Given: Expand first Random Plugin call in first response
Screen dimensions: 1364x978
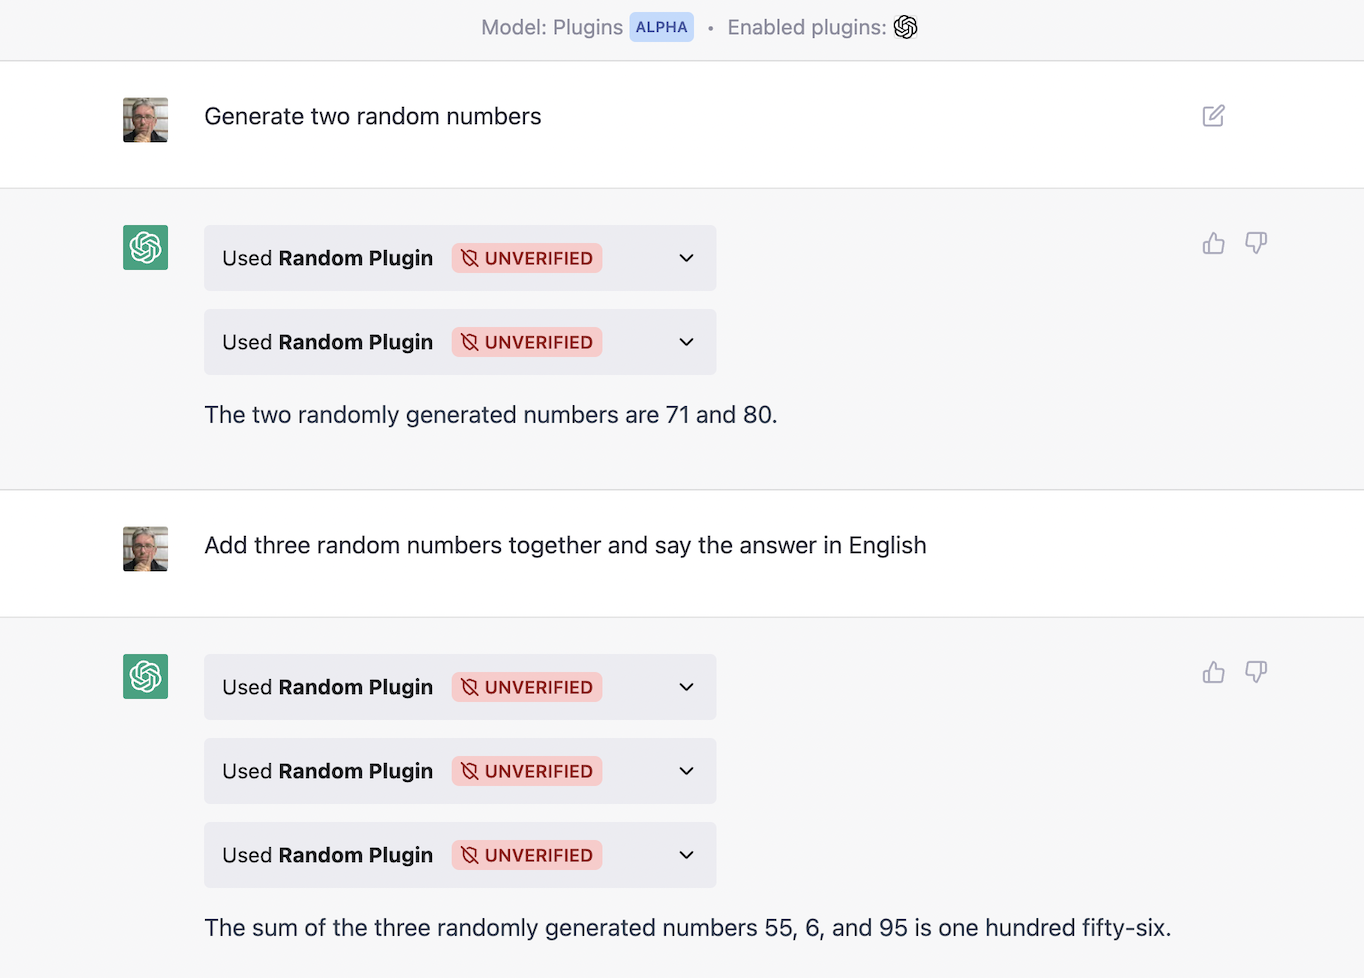Looking at the screenshot, I should 686,258.
